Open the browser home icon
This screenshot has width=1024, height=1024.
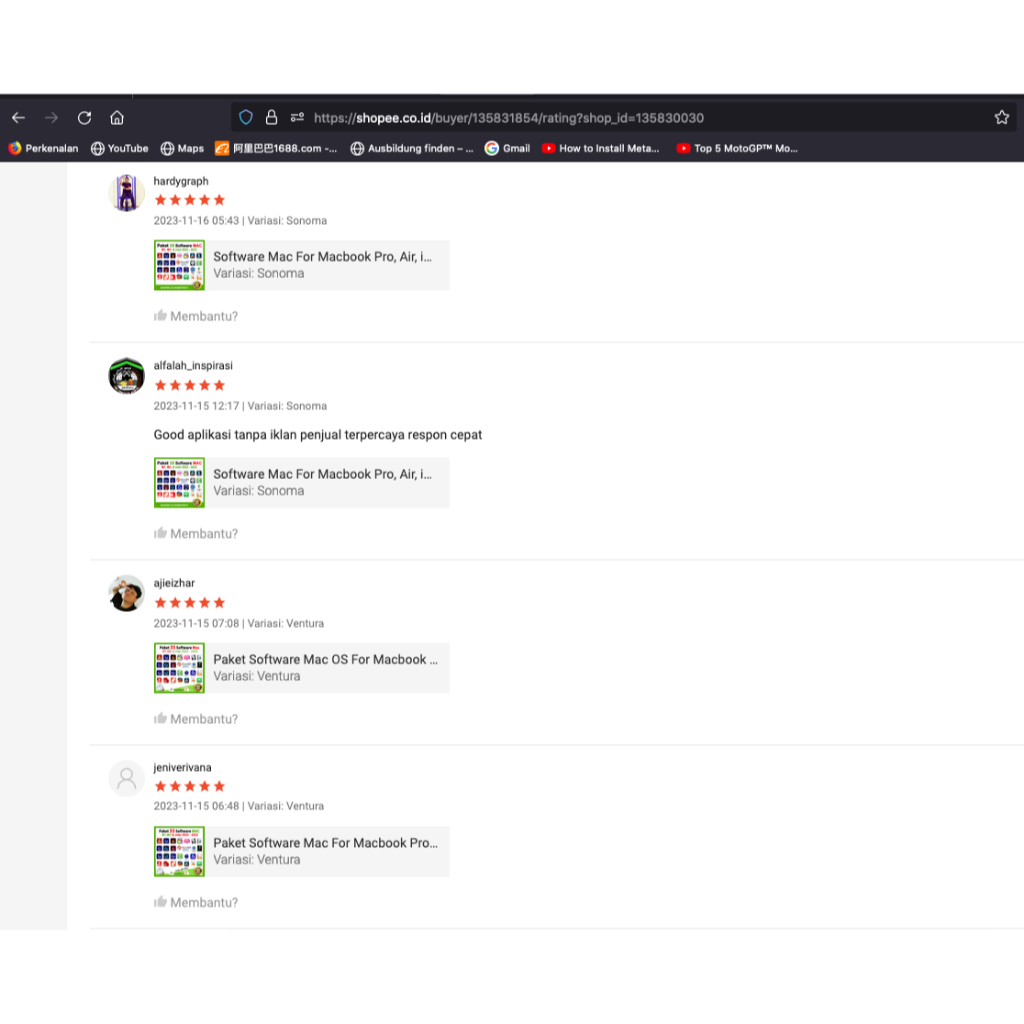(117, 118)
